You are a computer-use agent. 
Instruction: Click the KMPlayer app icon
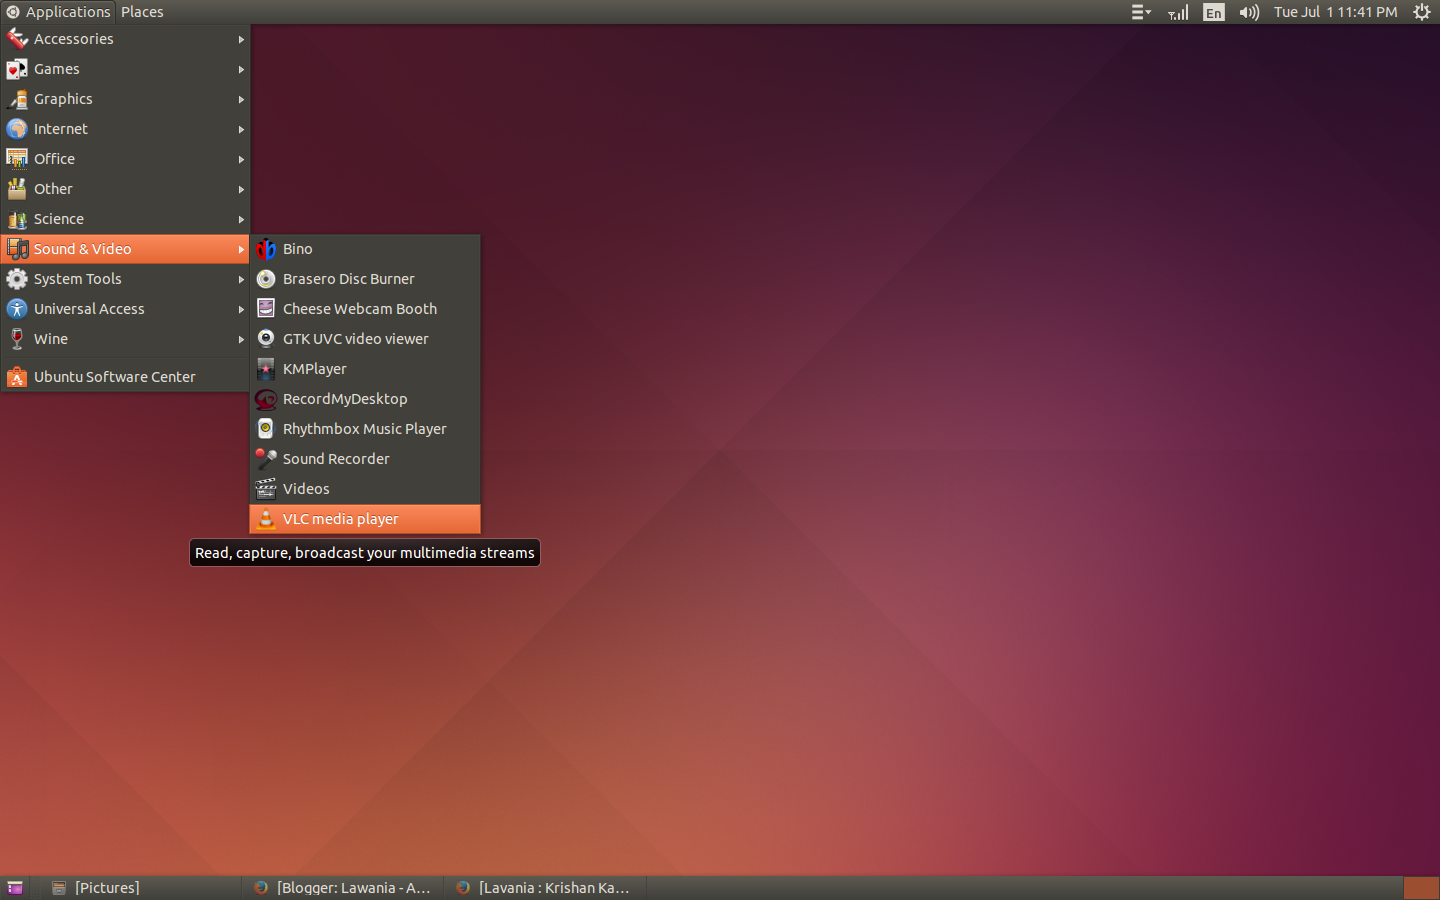pyautogui.click(x=266, y=369)
